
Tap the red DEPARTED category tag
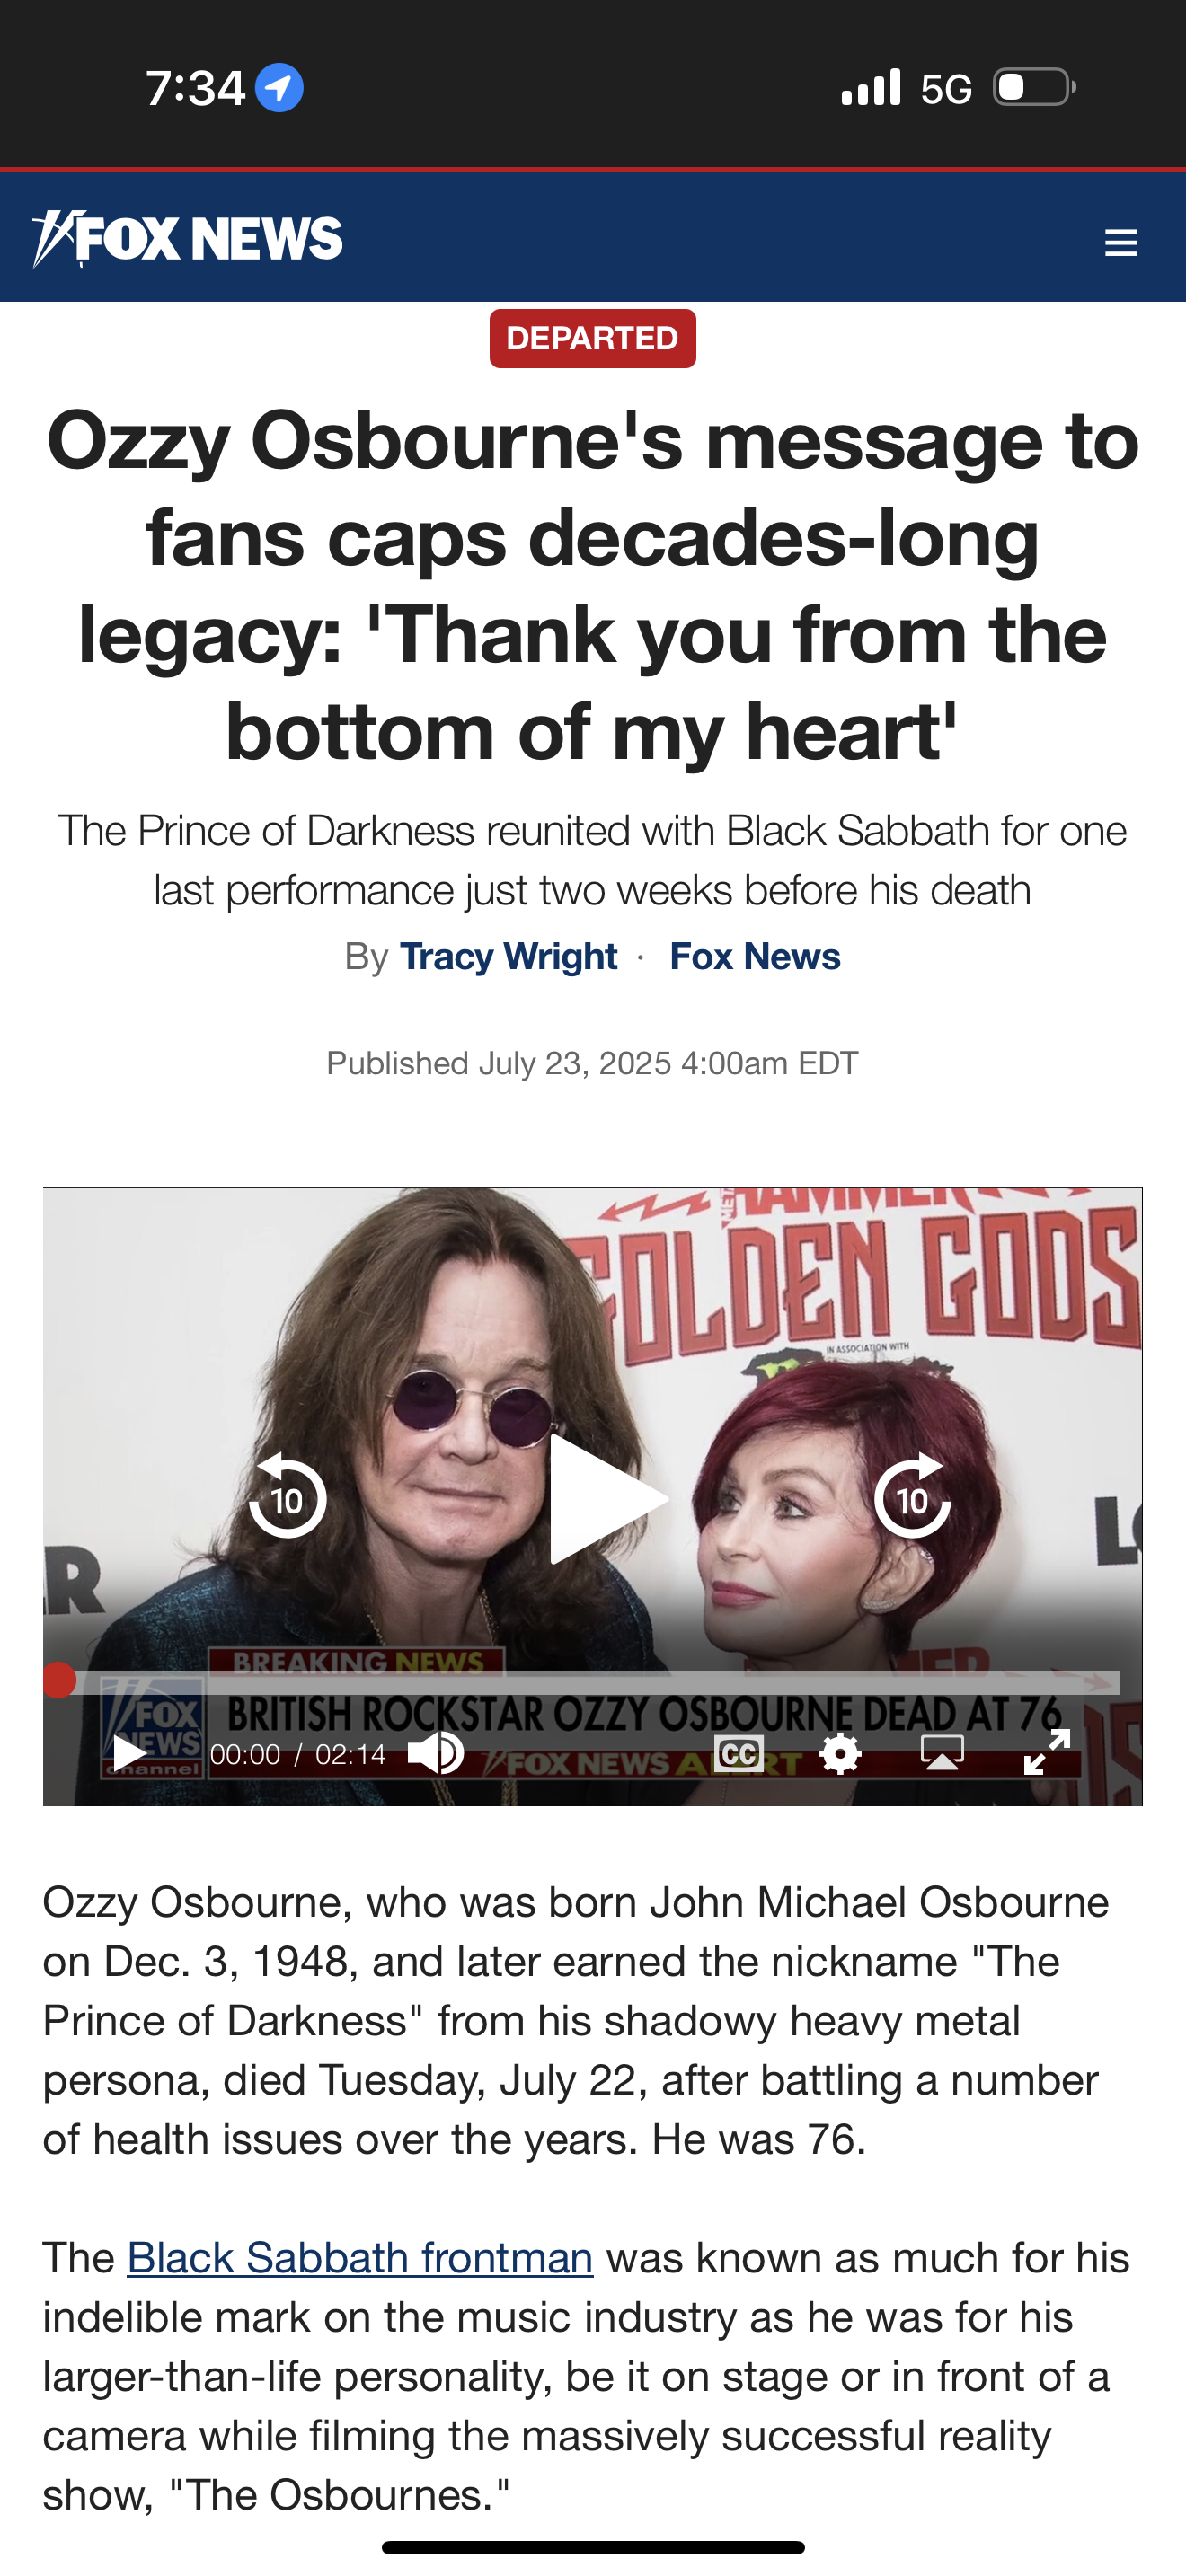point(593,339)
